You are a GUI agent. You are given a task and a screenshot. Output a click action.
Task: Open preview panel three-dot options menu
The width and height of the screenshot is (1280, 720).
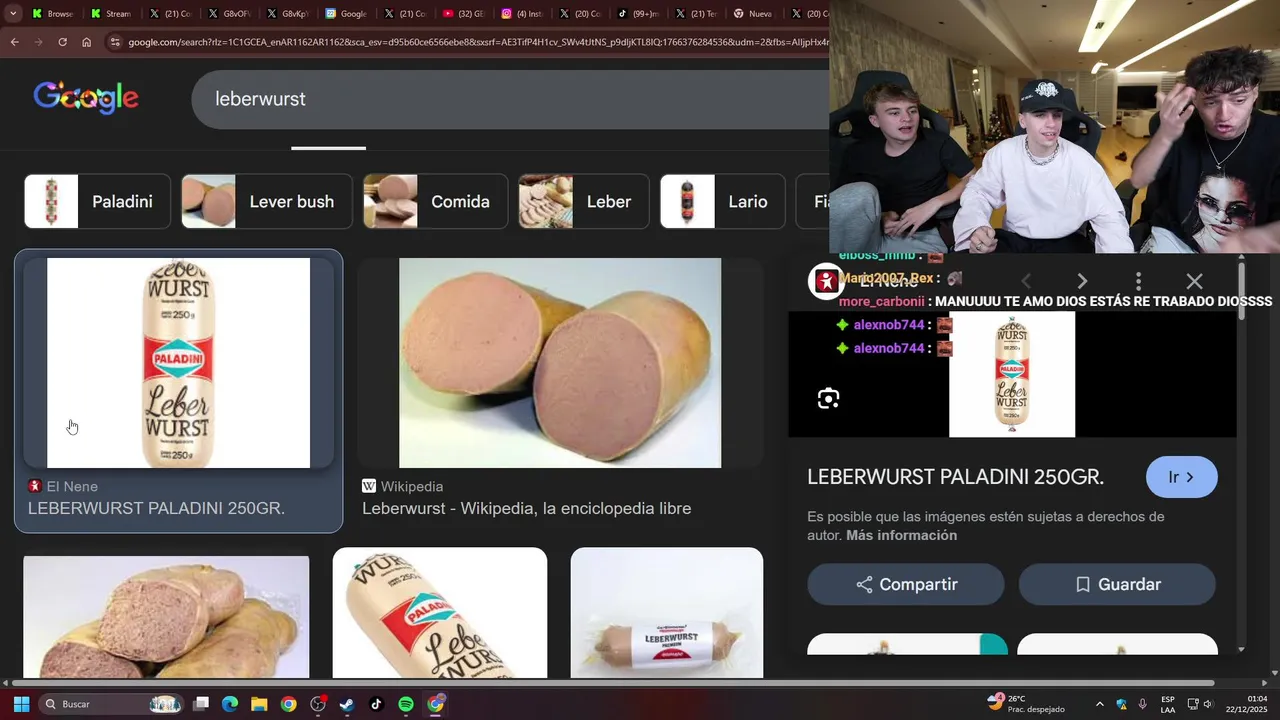[1138, 282]
